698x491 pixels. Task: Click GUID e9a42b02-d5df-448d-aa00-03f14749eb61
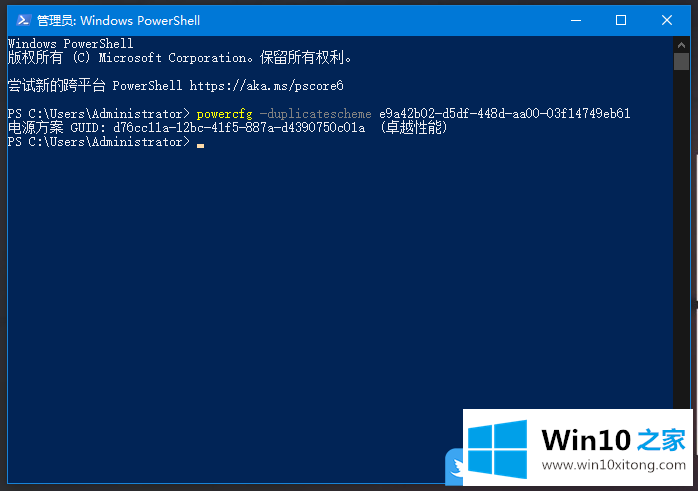click(x=505, y=114)
